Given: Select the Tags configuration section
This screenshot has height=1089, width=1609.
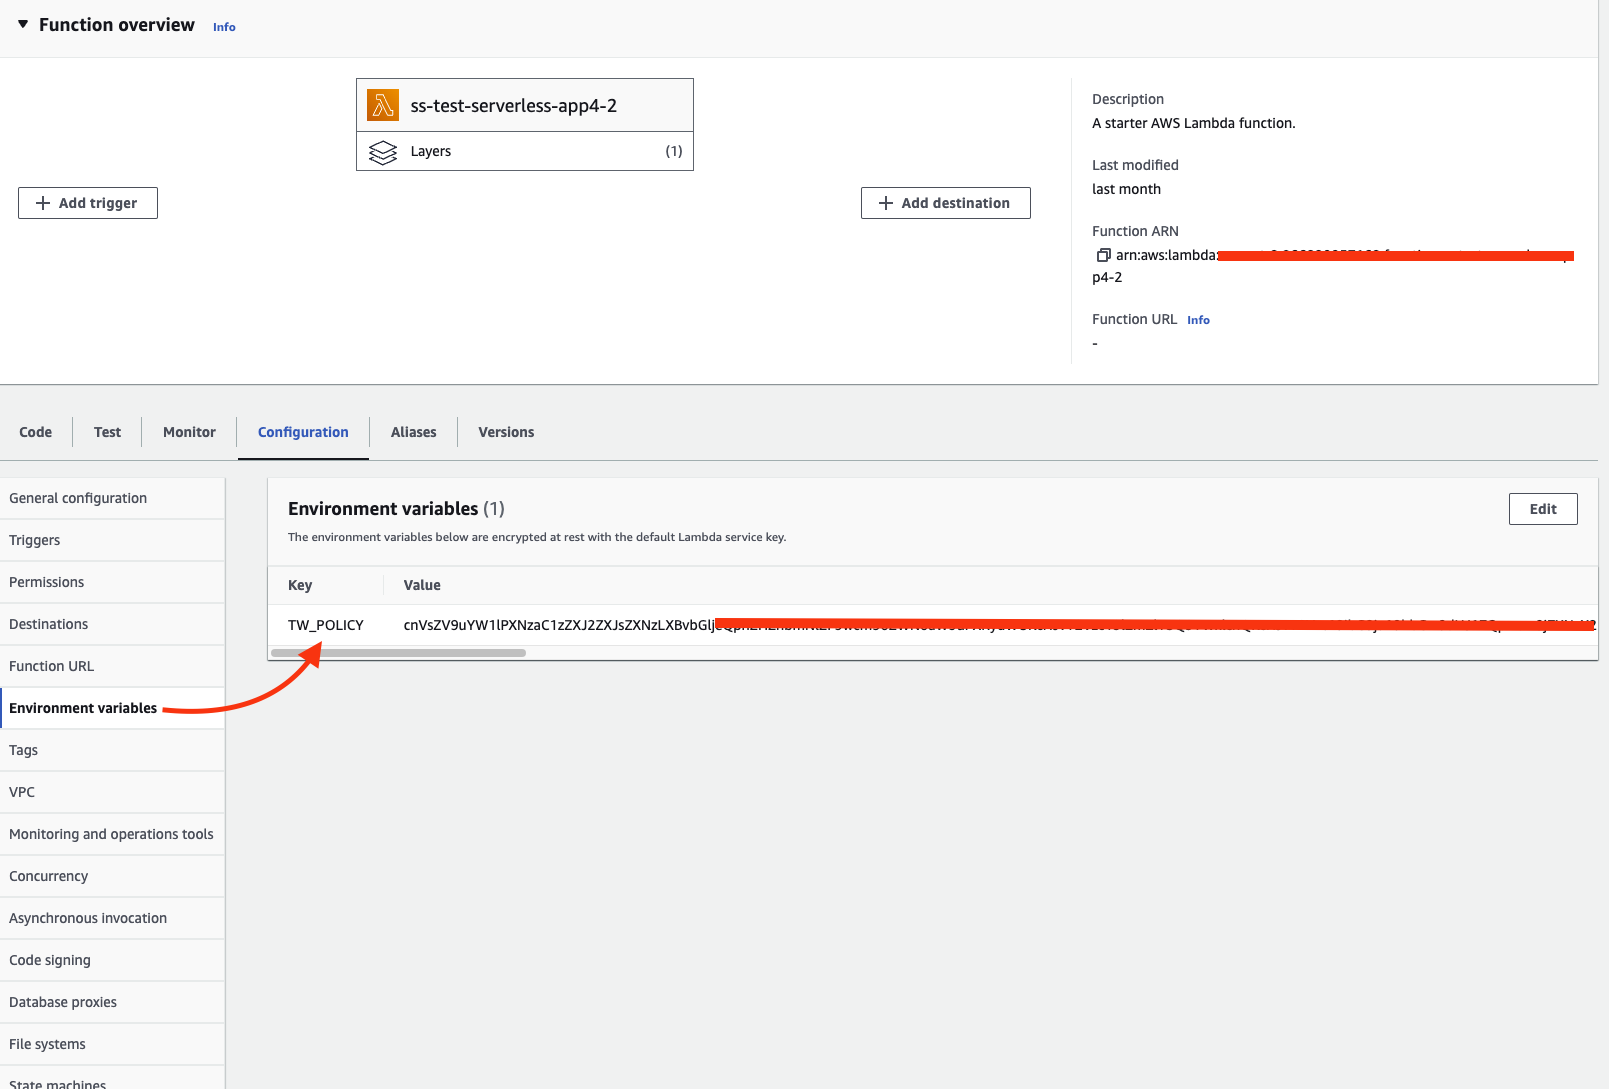Looking at the screenshot, I should click(23, 749).
